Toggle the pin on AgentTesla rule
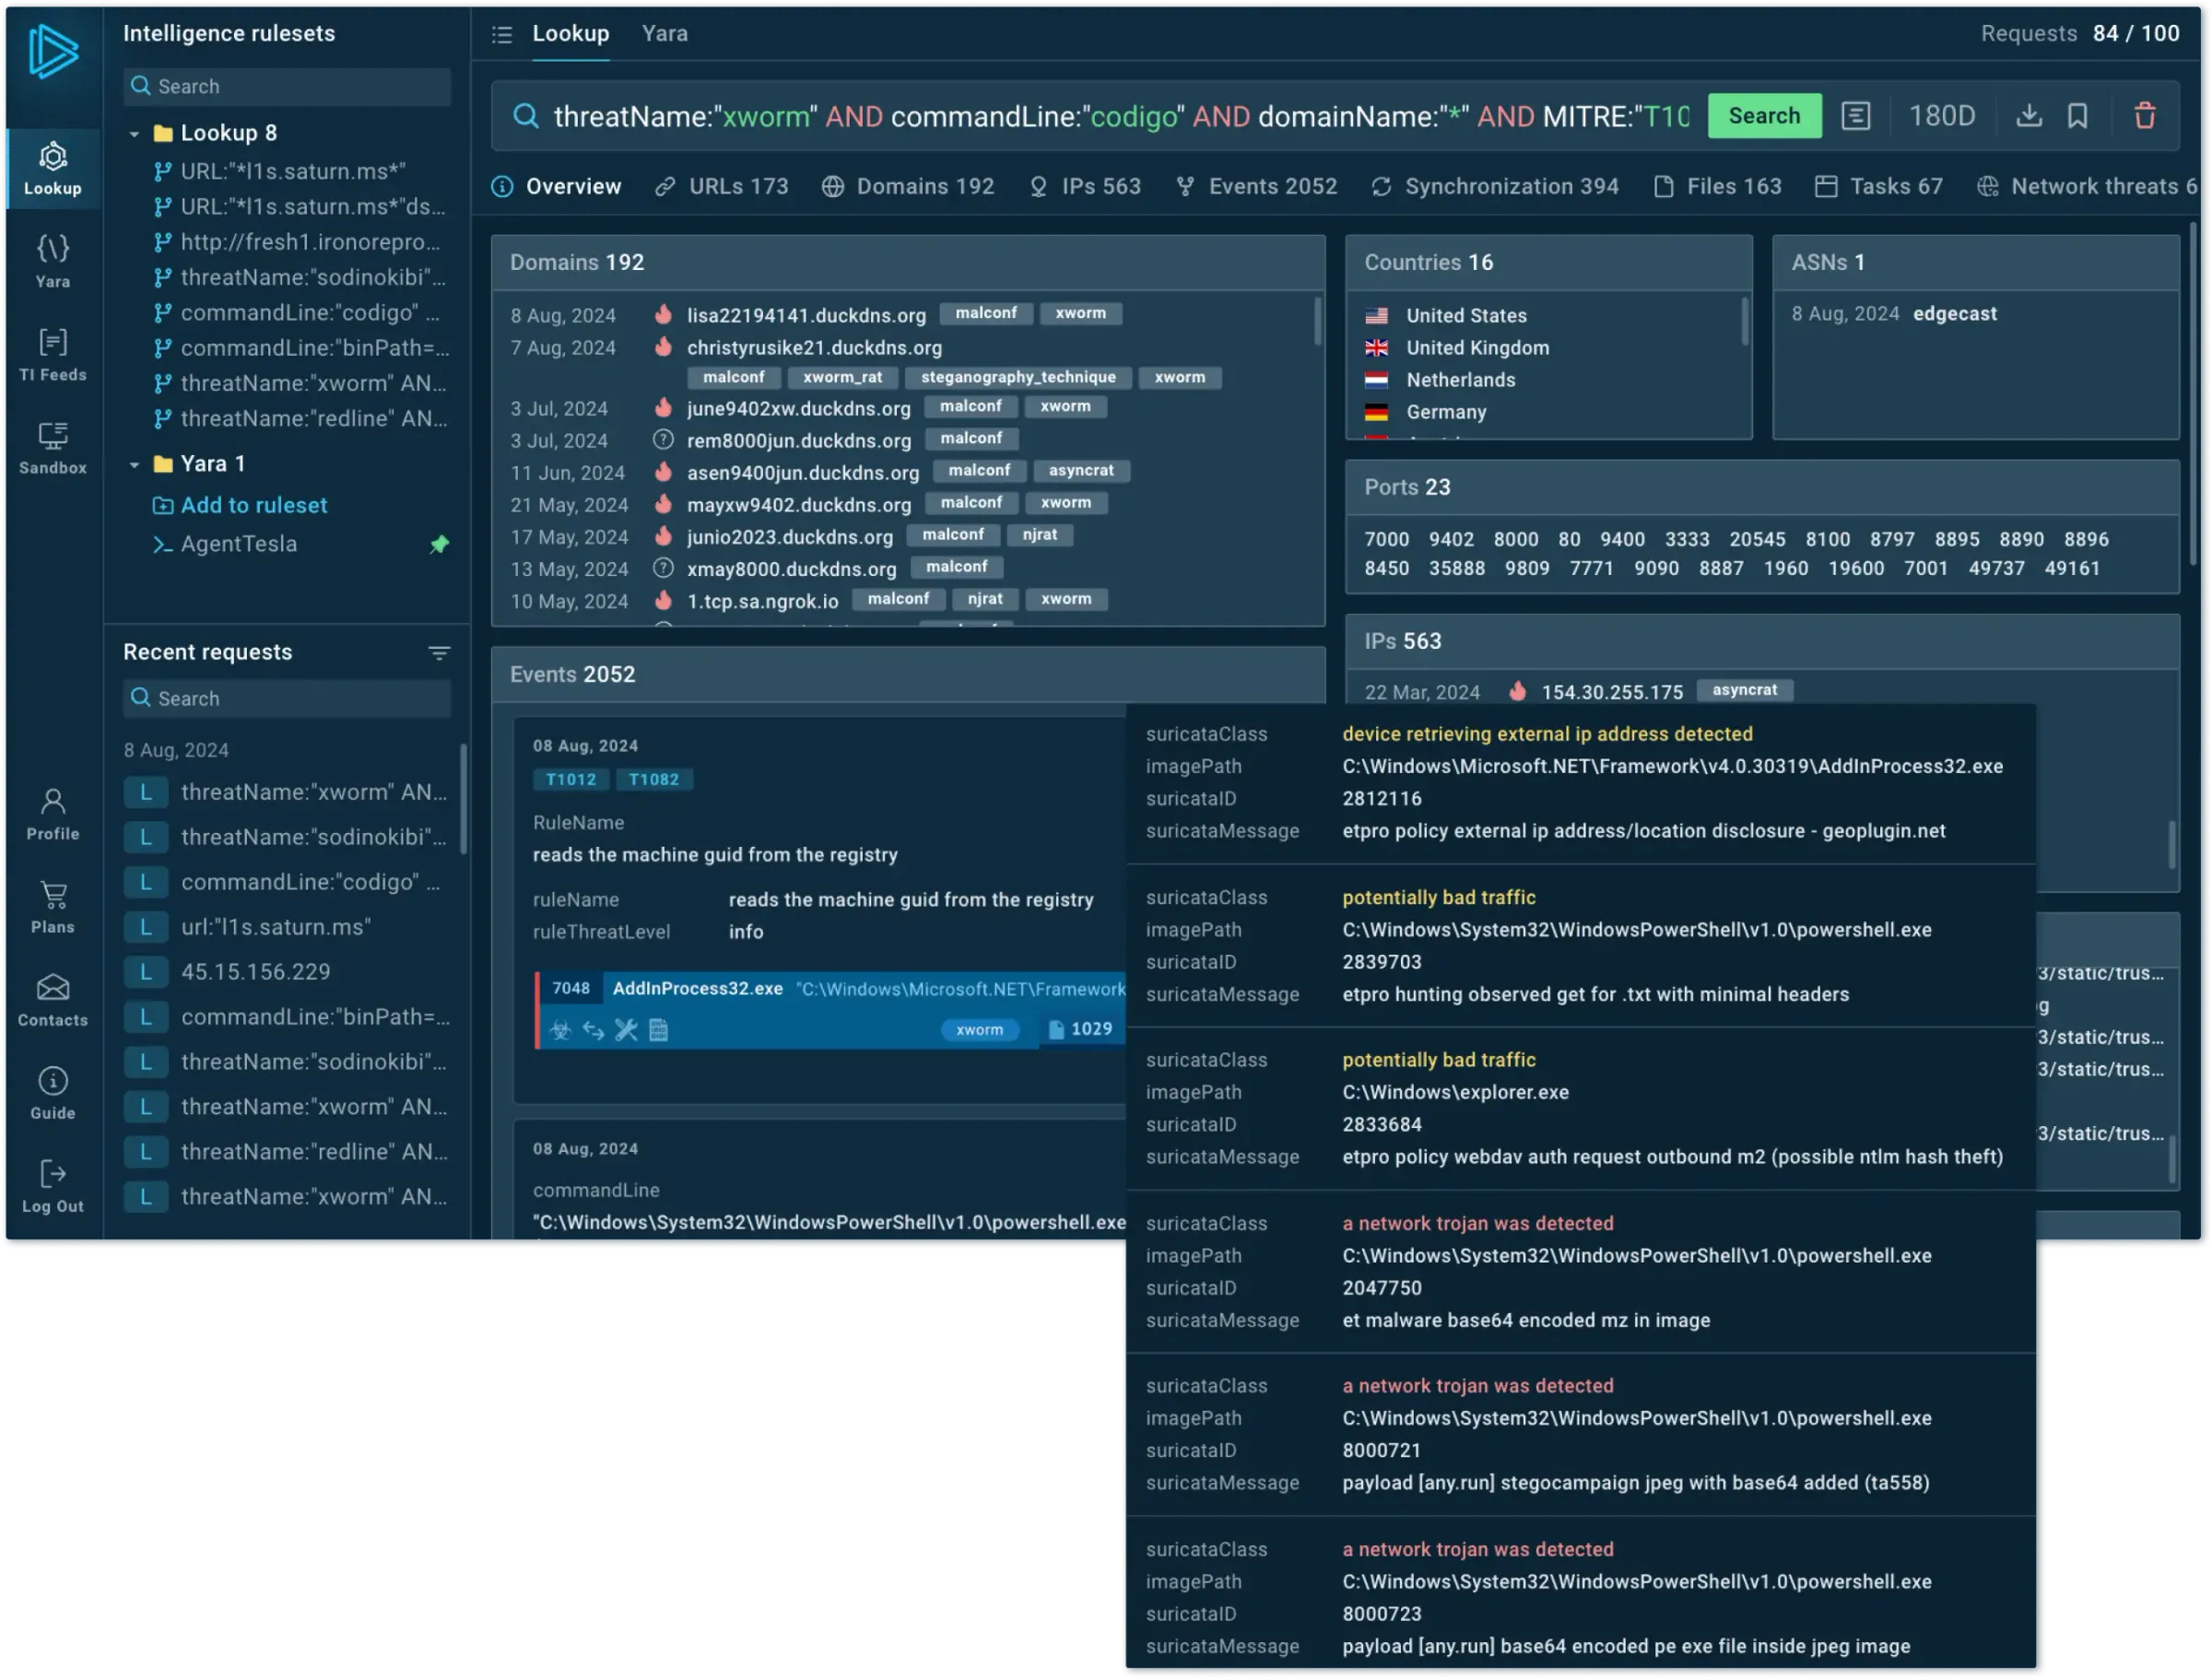The image size is (2212, 1679). pos(439,544)
